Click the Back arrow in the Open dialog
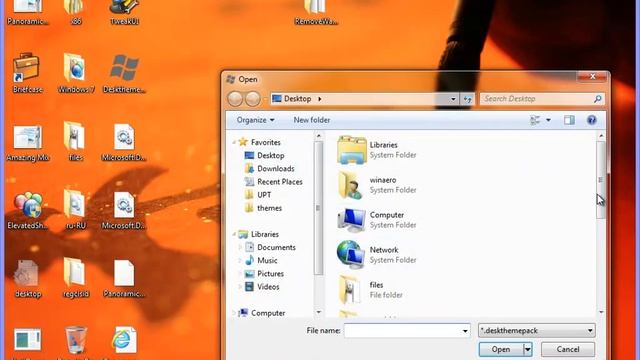The width and height of the screenshot is (640, 360). [x=235, y=99]
